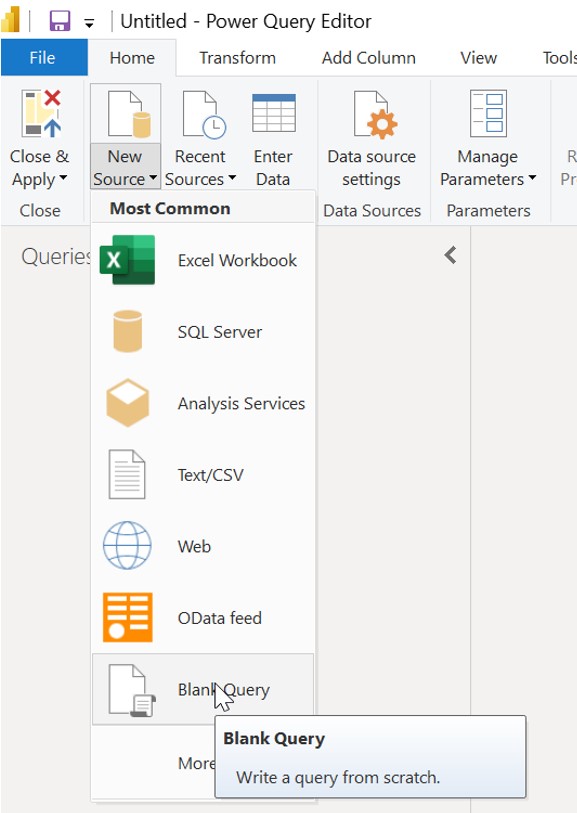Collapse the Queries pane with chevron
Screen dimensions: 577x813
click(451, 255)
